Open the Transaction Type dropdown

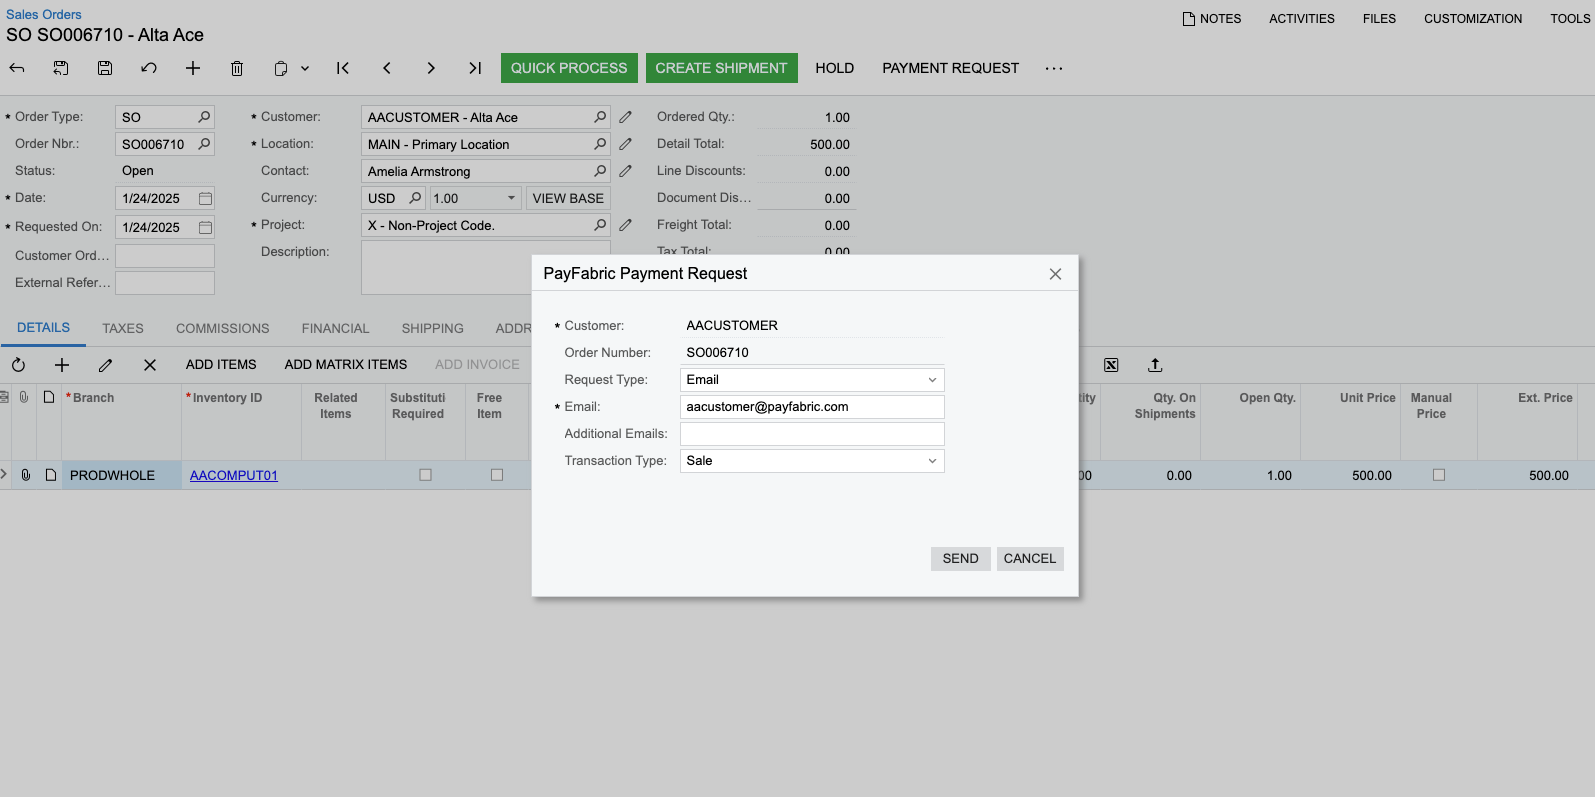click(x=932, y=461)
